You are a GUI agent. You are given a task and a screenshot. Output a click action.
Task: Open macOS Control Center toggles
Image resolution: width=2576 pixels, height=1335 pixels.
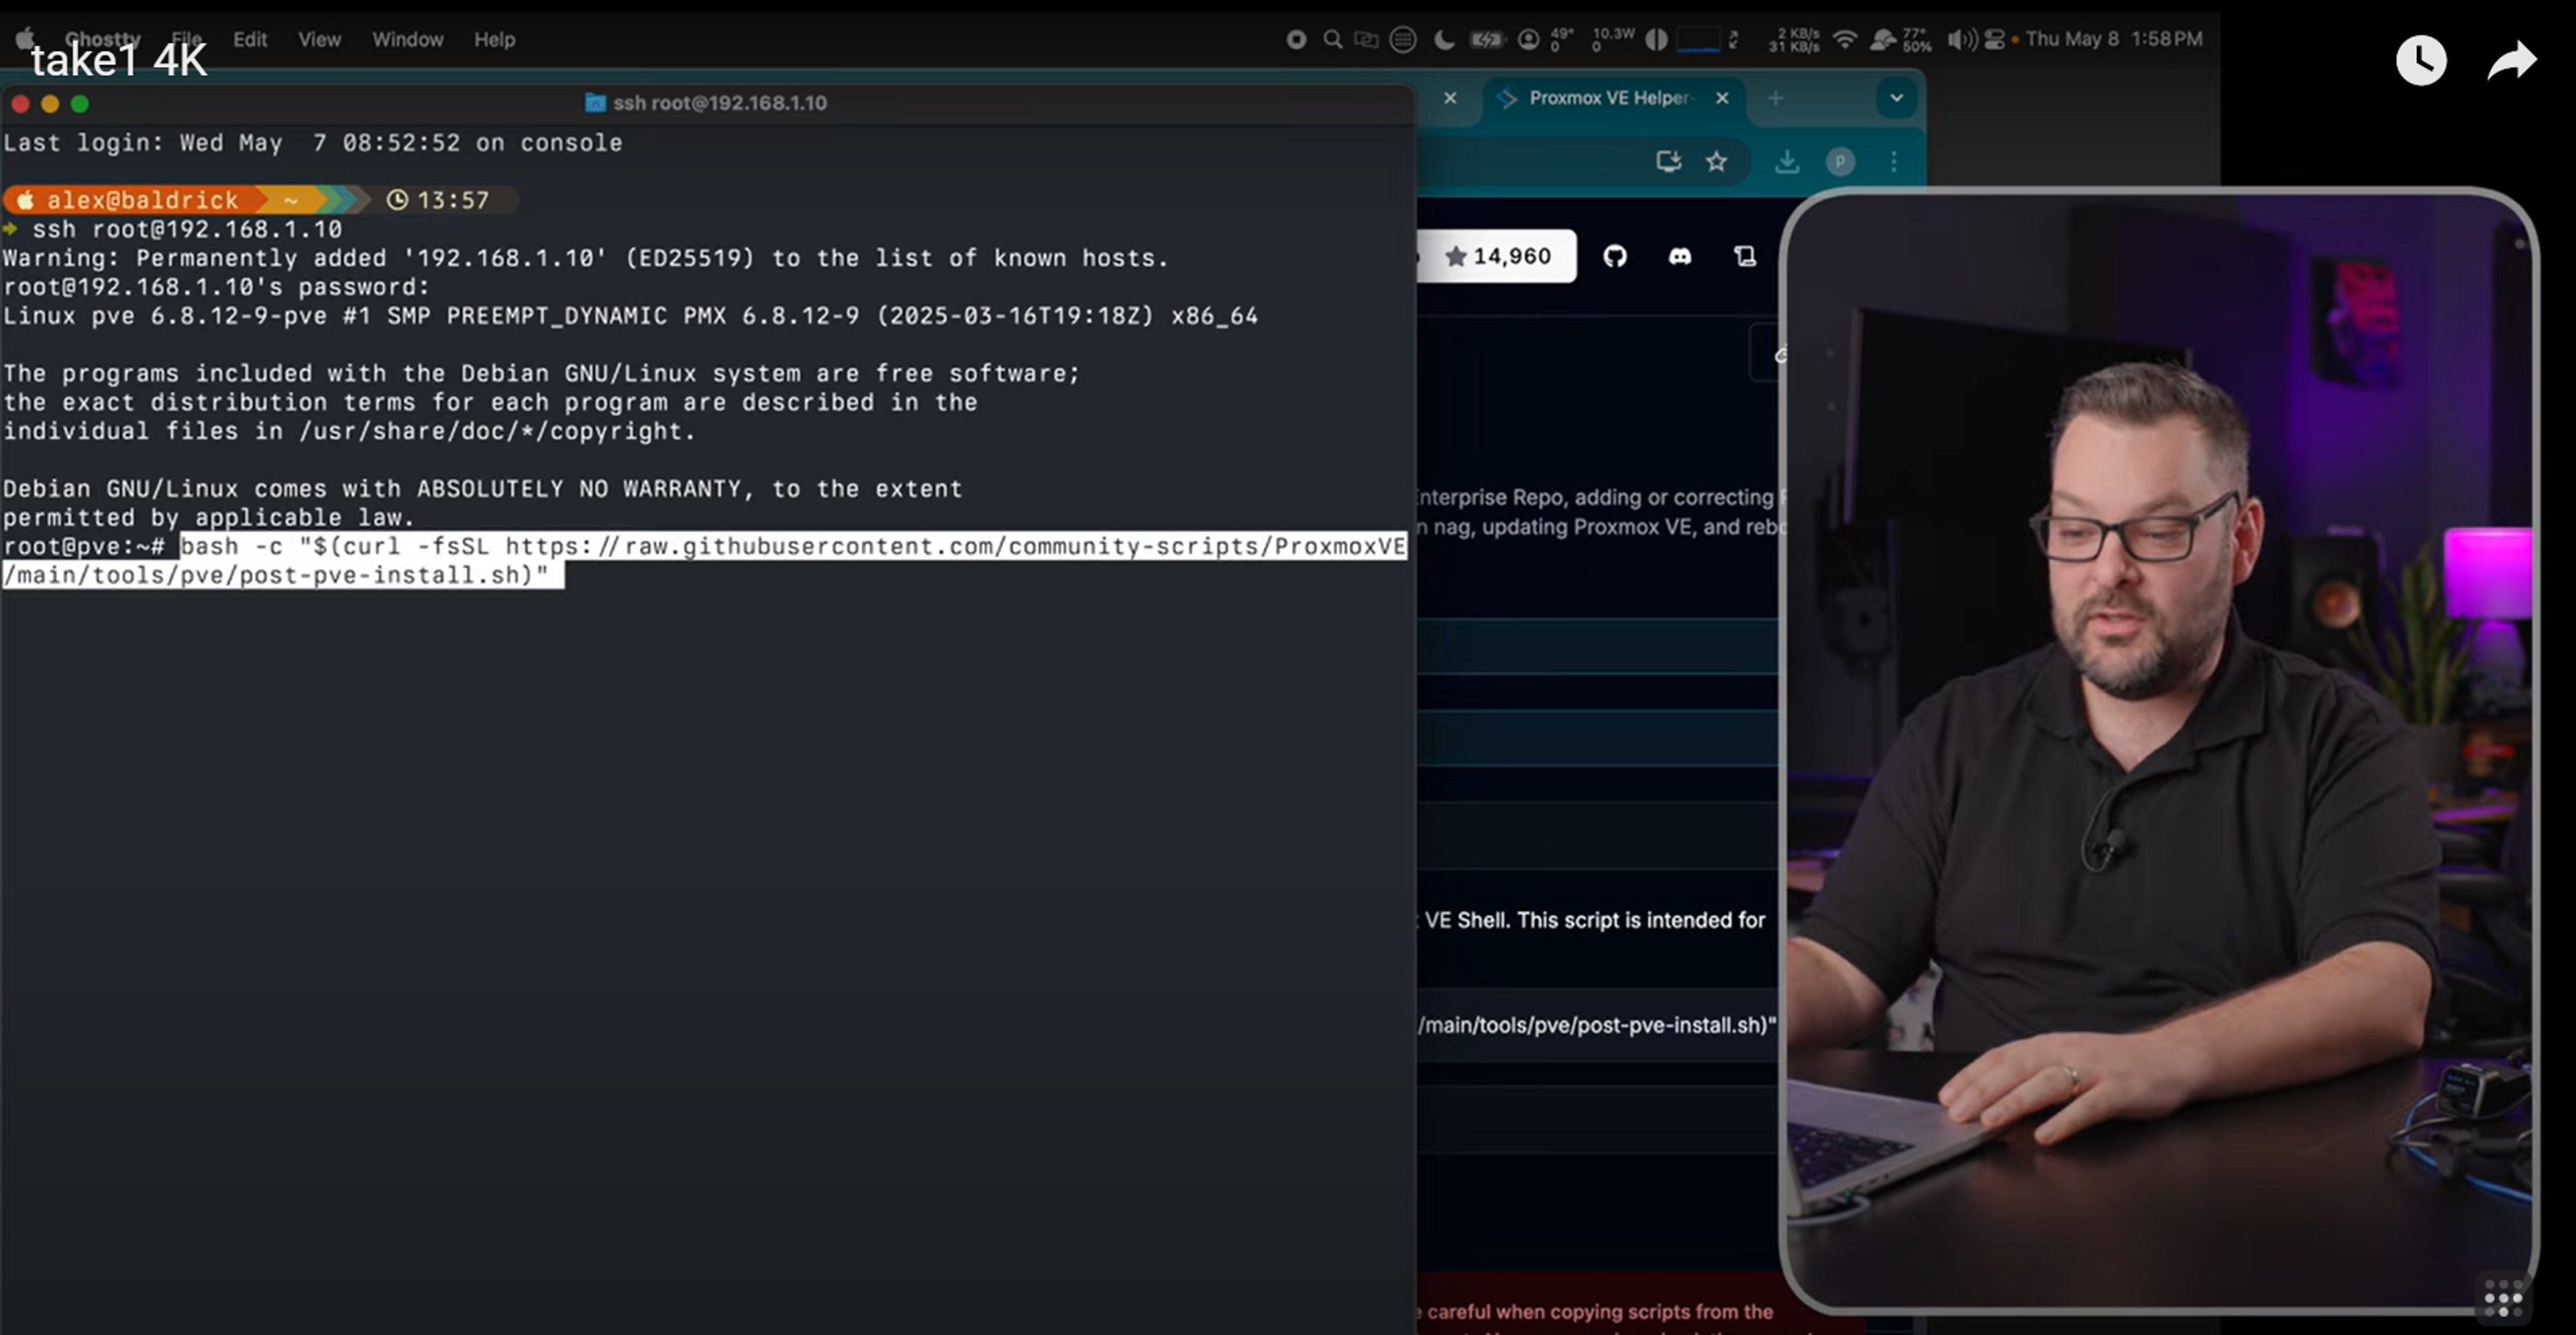[1994, 39]
